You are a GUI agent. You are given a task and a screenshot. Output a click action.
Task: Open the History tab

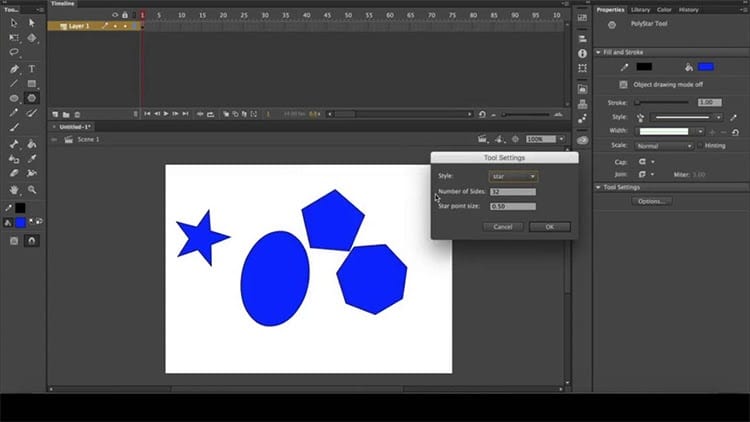point(688,10)
